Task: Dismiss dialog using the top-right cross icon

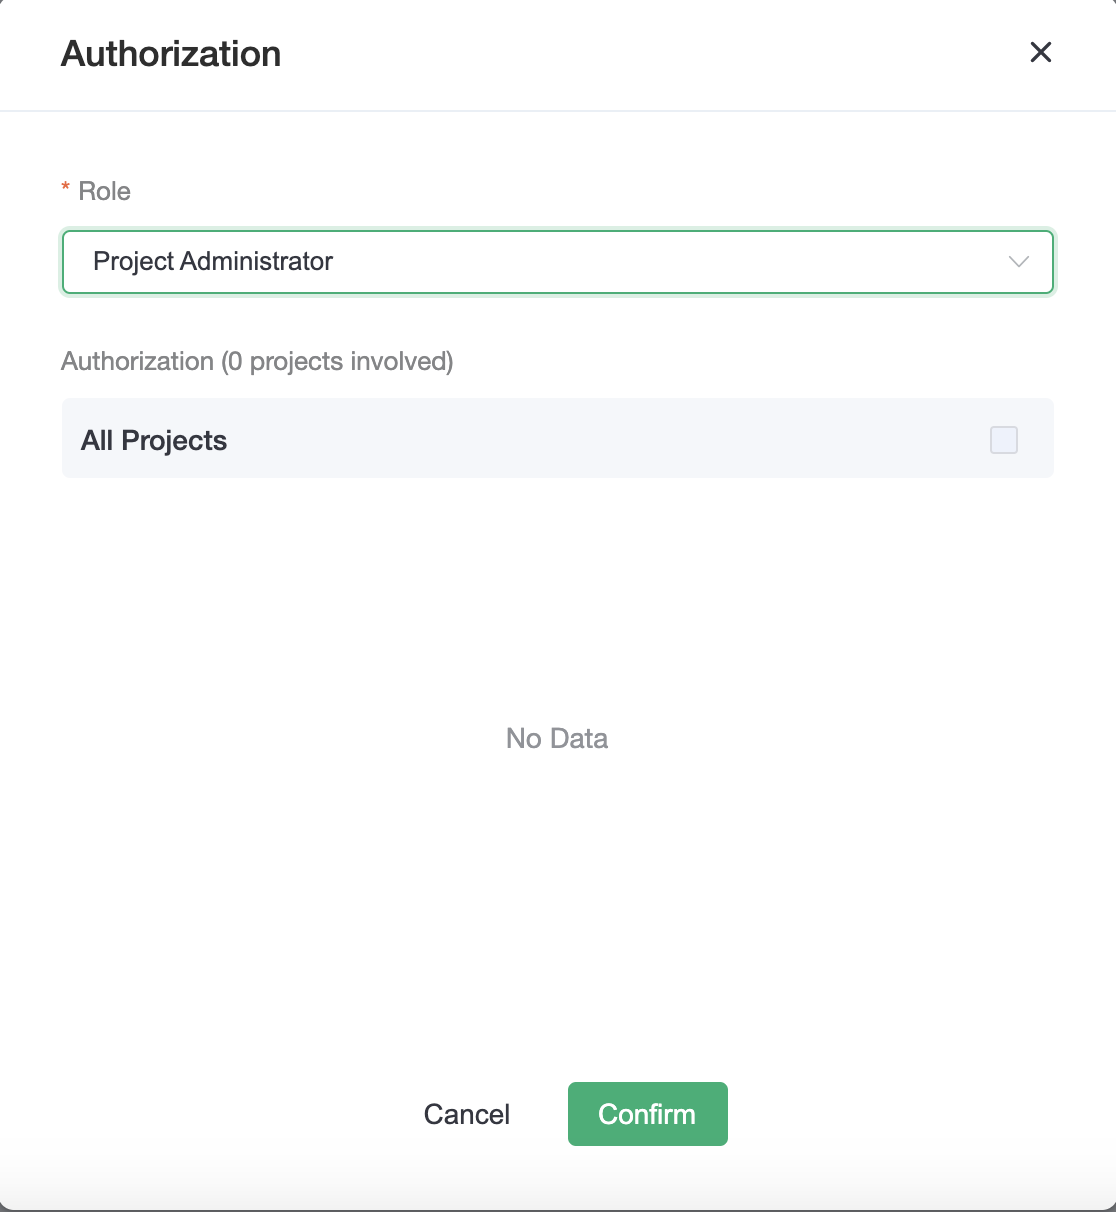Action: click(1041, 52)
